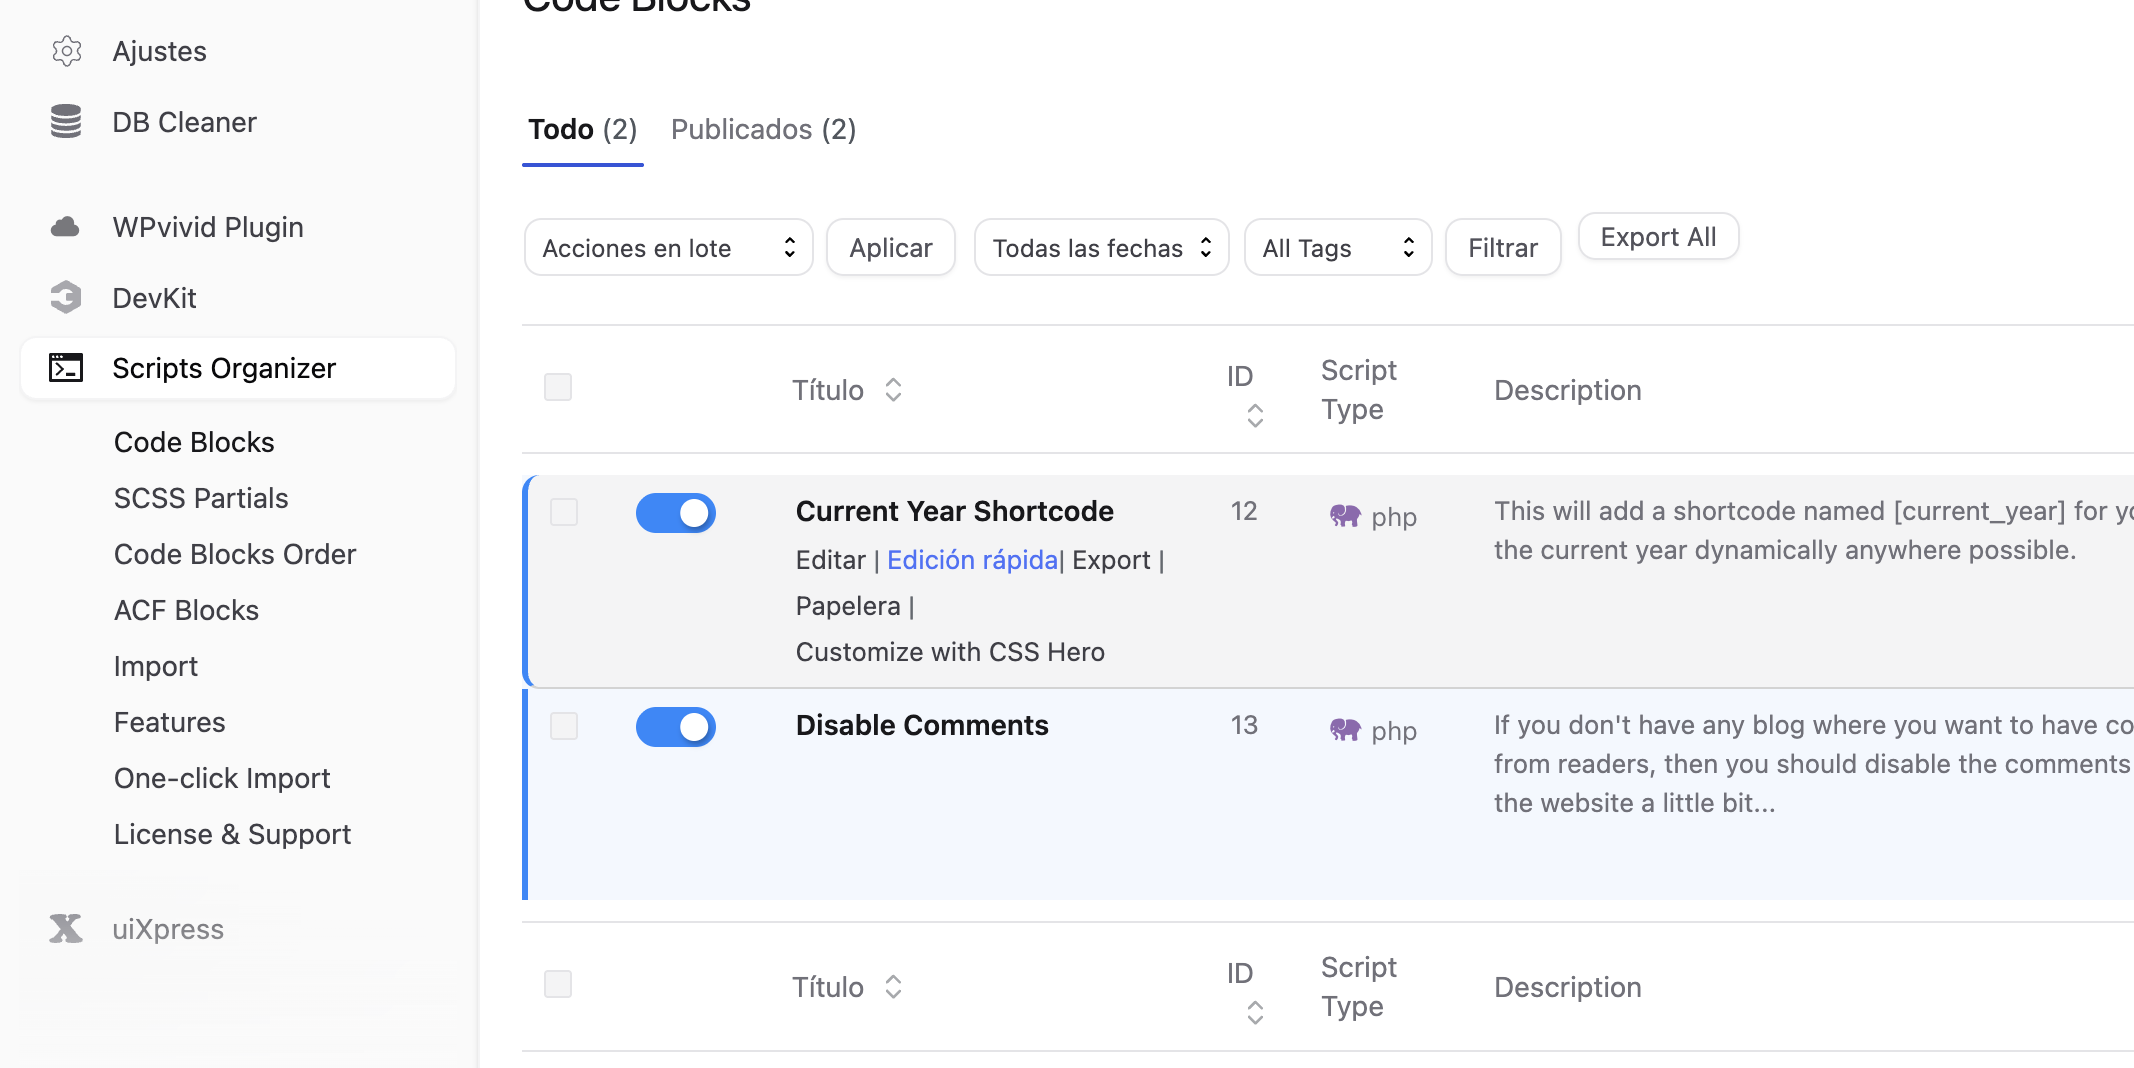The width and height of the screenshot is (2134, 1068).
Task: Click the Aplicar button
Action: [891, 248]
